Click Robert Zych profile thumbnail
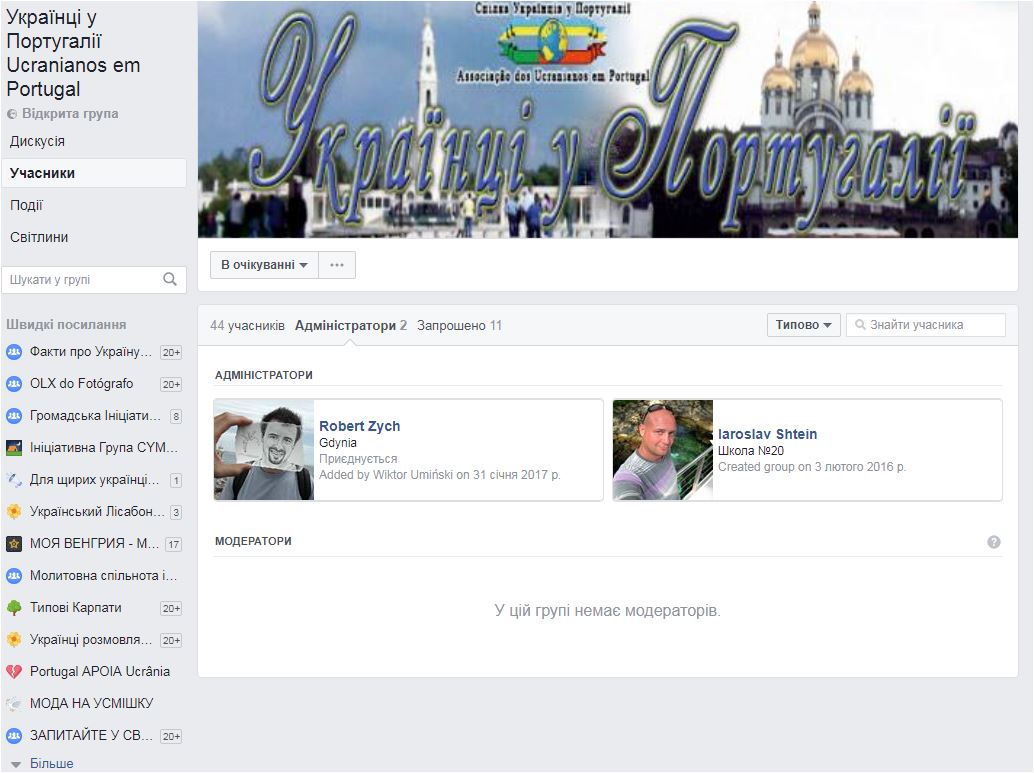Screen dimensions: 1034x773 pos(264,450)
